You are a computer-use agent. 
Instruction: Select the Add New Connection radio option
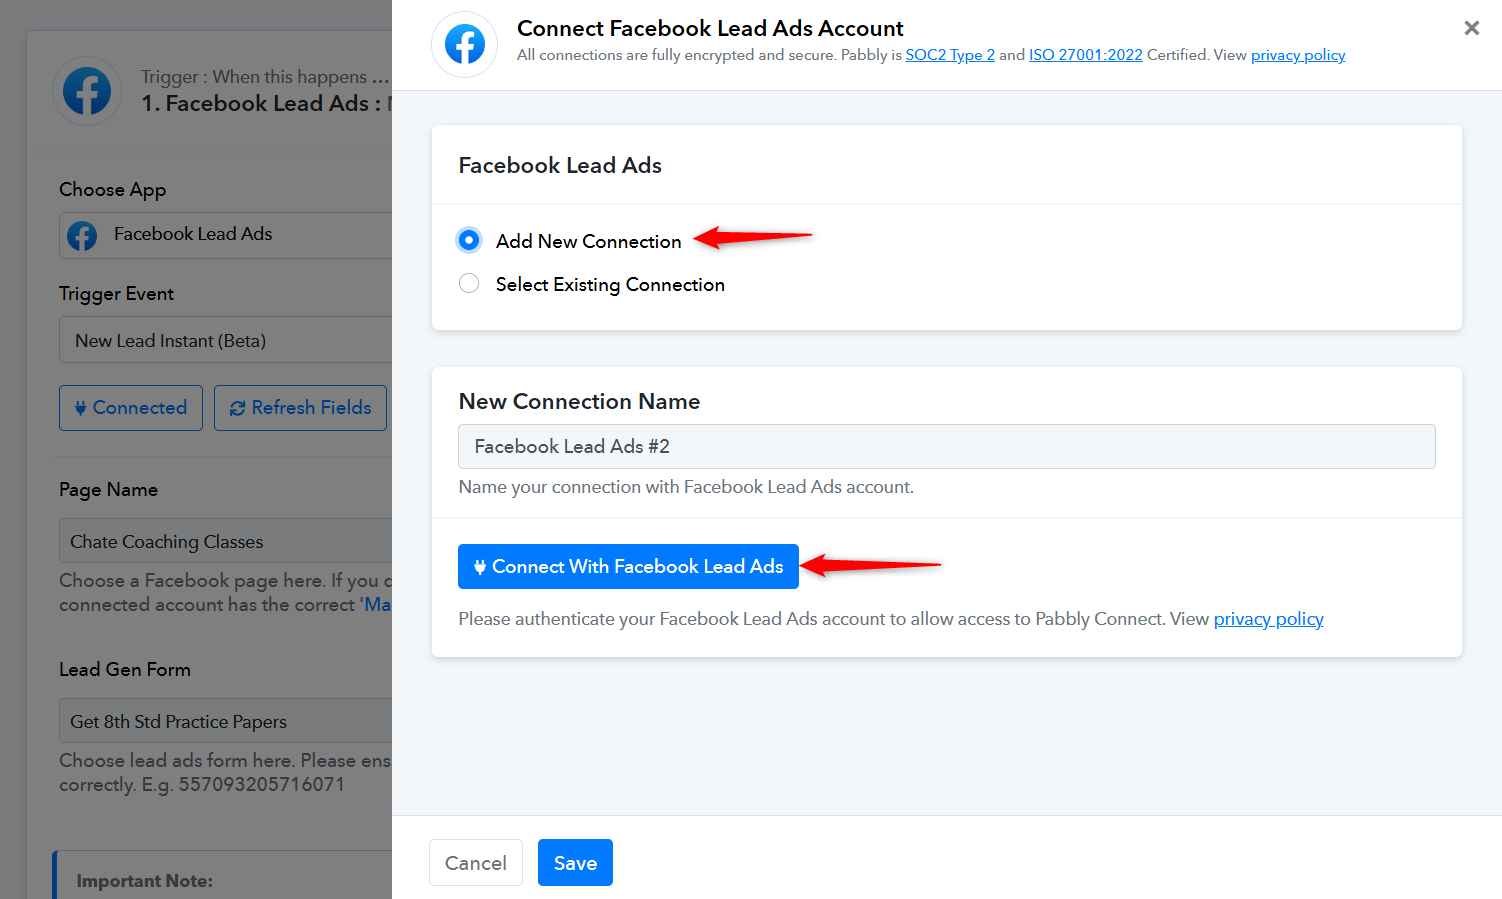pyautogui.click(x=469, y=240)
